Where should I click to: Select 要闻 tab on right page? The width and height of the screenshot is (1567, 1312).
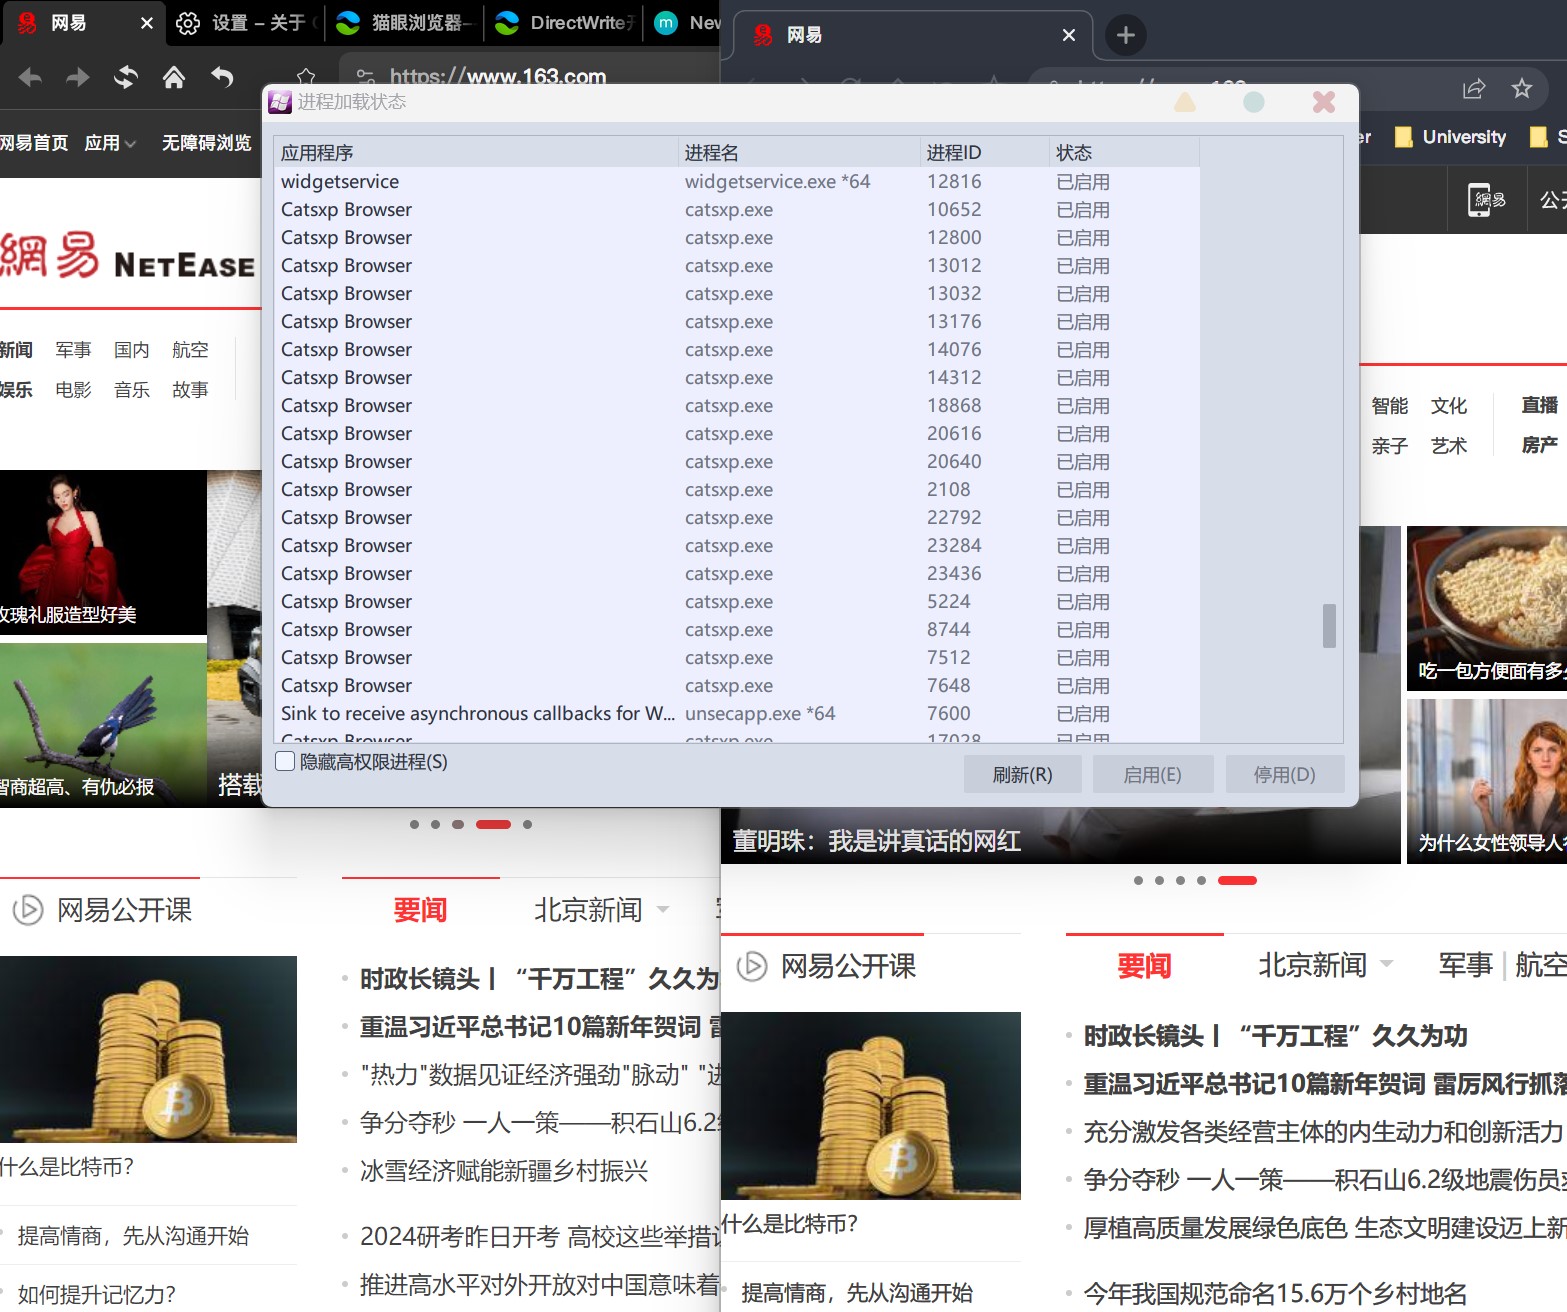pos(1144,965)
